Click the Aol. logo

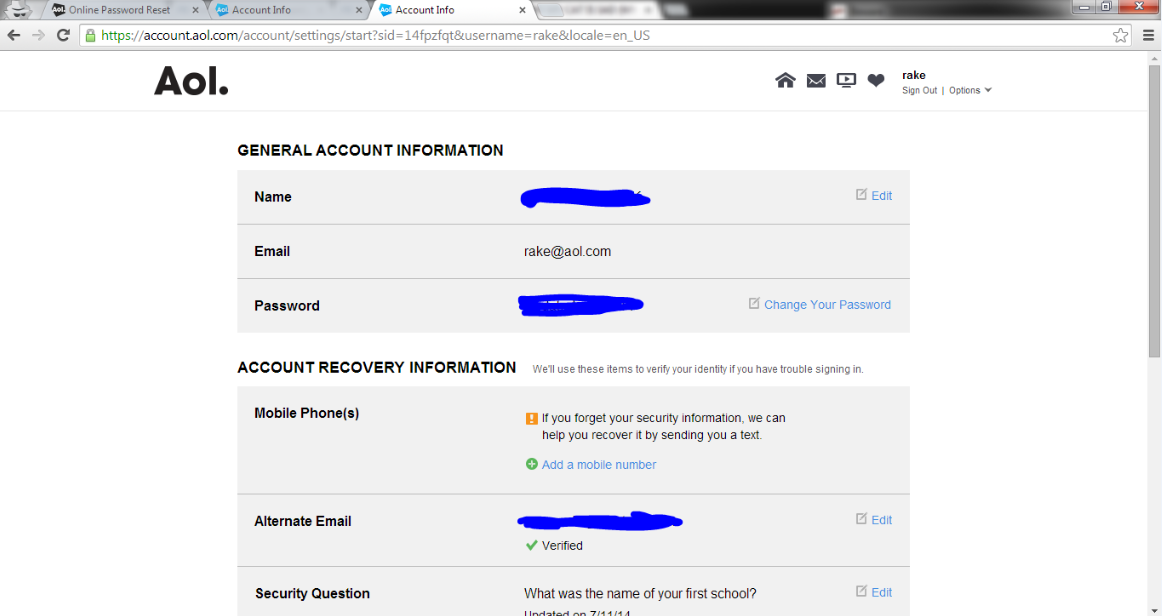click(x=191, y=81)
